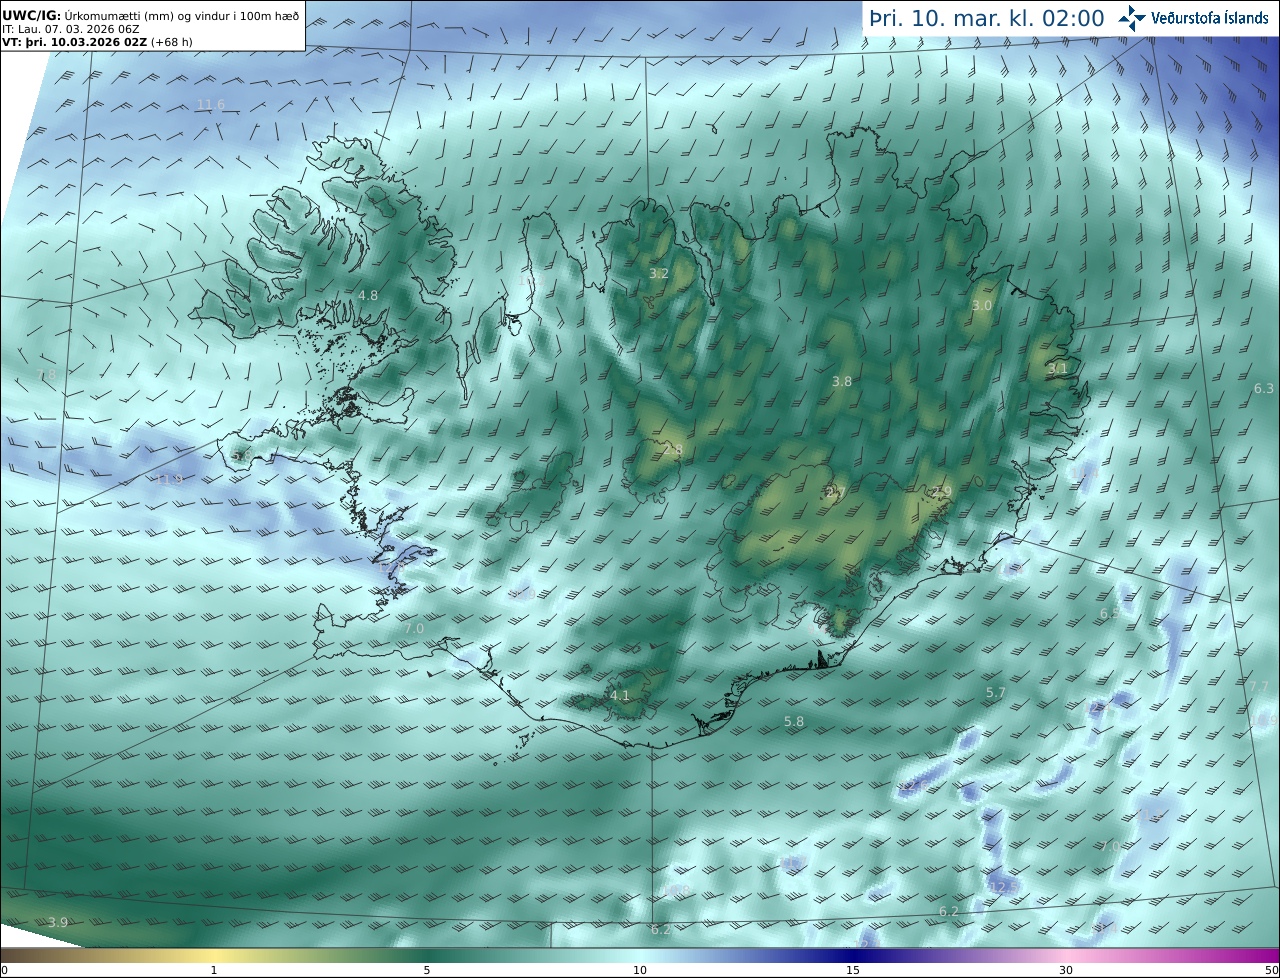Click the 2.8 value over the highlands
Image resolution: width=1280 pixels, height=978 pixels.
click(673, 451)
